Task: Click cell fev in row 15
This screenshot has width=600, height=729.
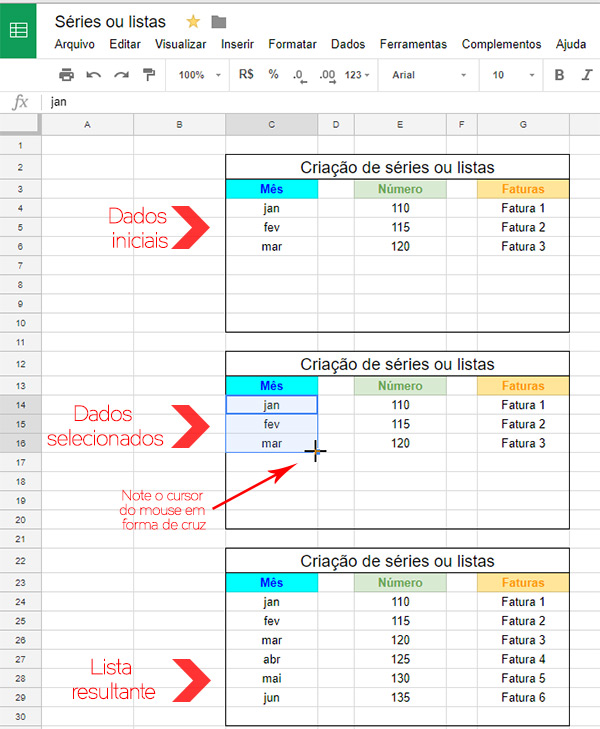Action: [271, 424]
